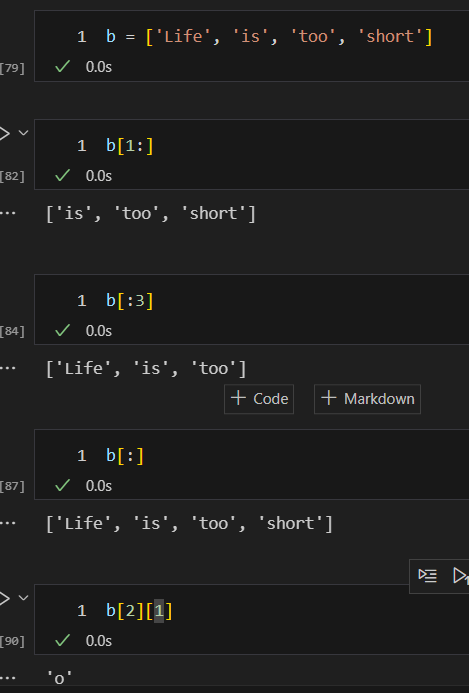Click execution count [87]

point(12,486)
